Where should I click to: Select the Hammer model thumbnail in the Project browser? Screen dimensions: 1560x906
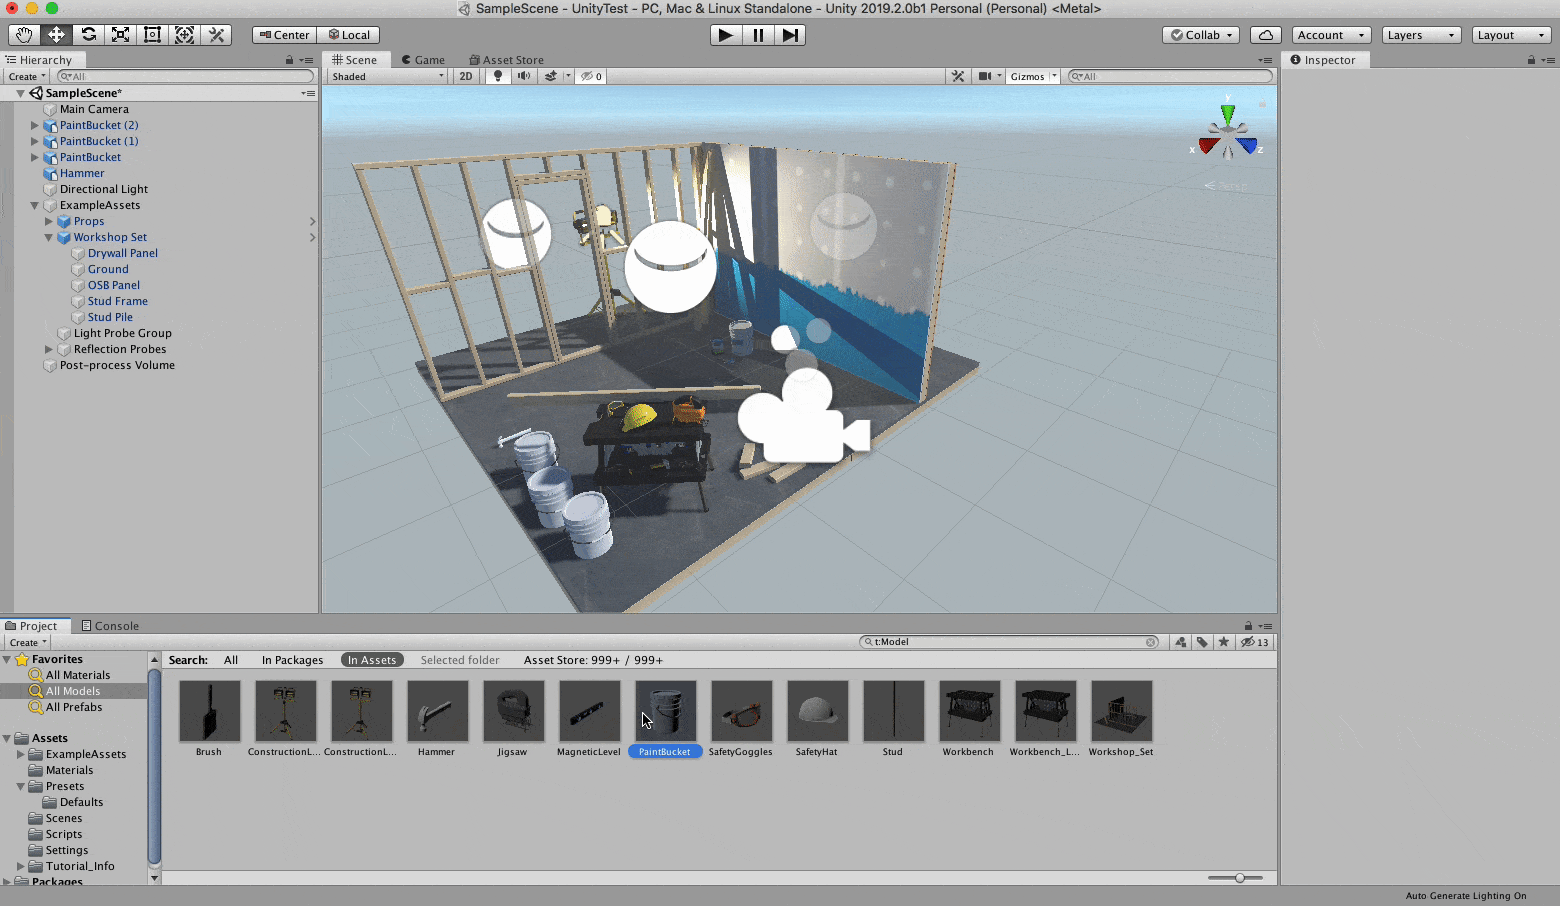tap(437, 710)
